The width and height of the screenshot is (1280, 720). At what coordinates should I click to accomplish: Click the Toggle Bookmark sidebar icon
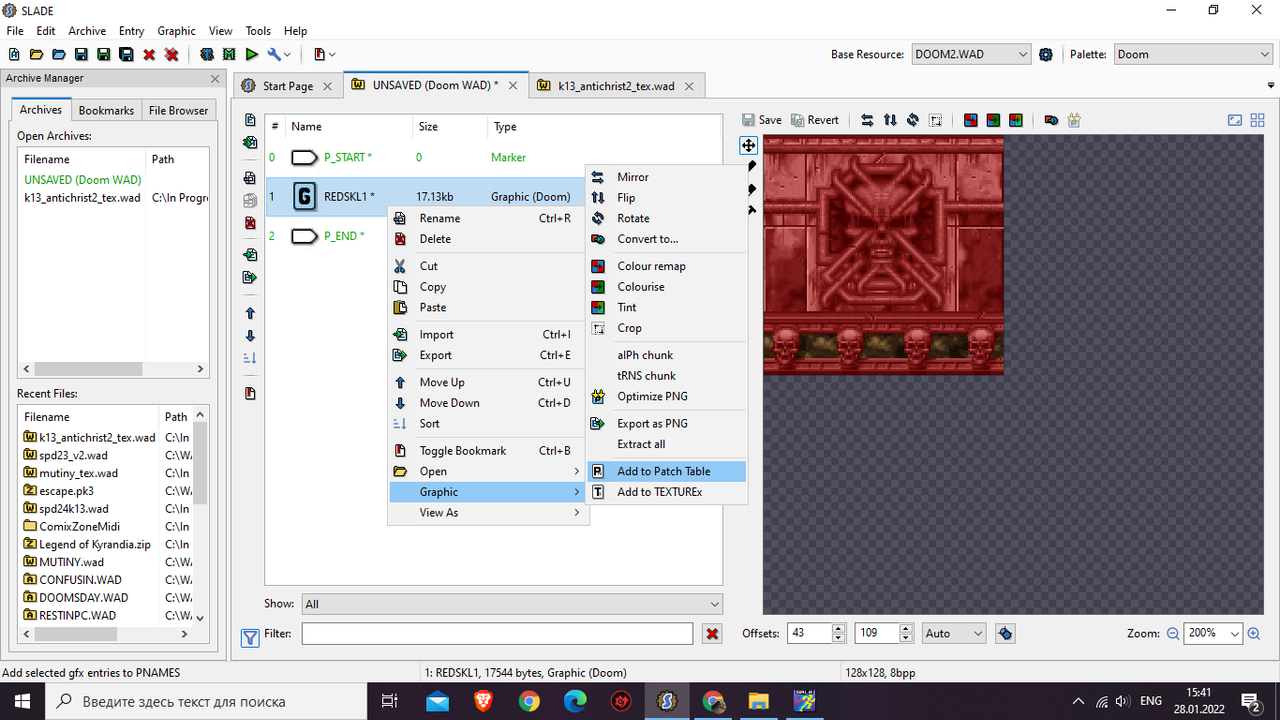click(250, 393)
